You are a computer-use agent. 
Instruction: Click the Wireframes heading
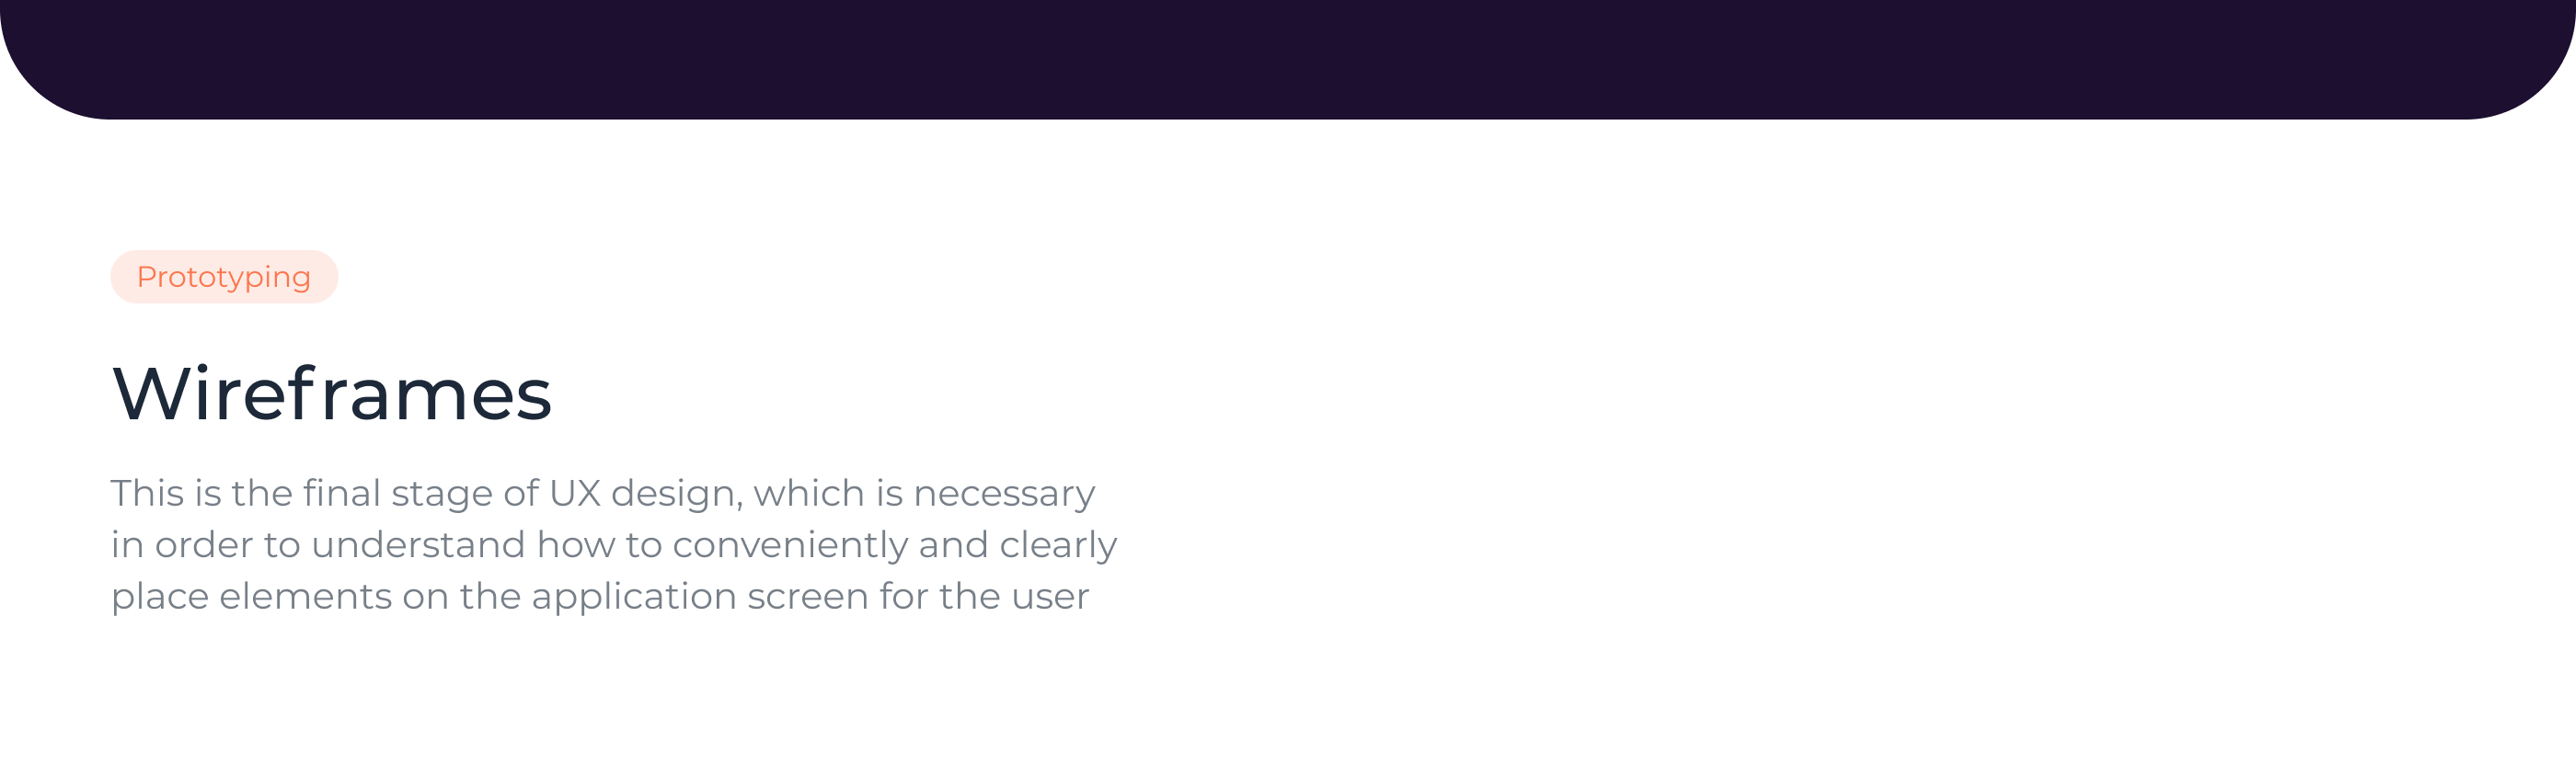click(331, 394)
